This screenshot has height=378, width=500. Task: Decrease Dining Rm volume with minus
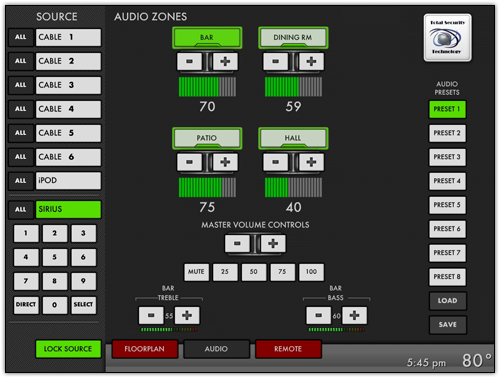pos(275,61)
